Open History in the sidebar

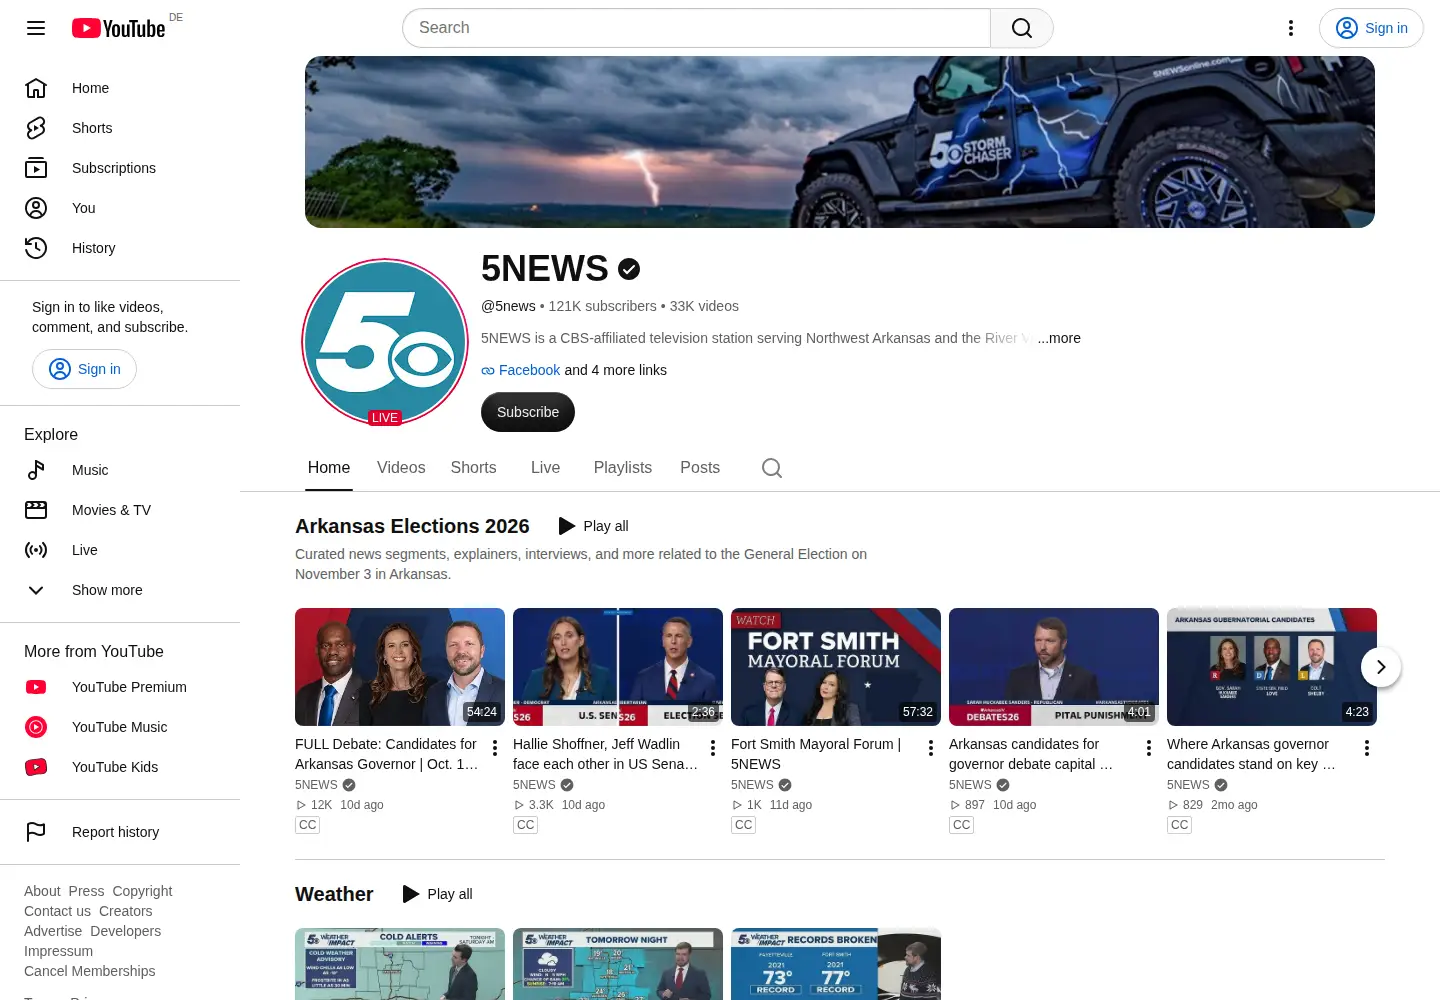[120, 248]
